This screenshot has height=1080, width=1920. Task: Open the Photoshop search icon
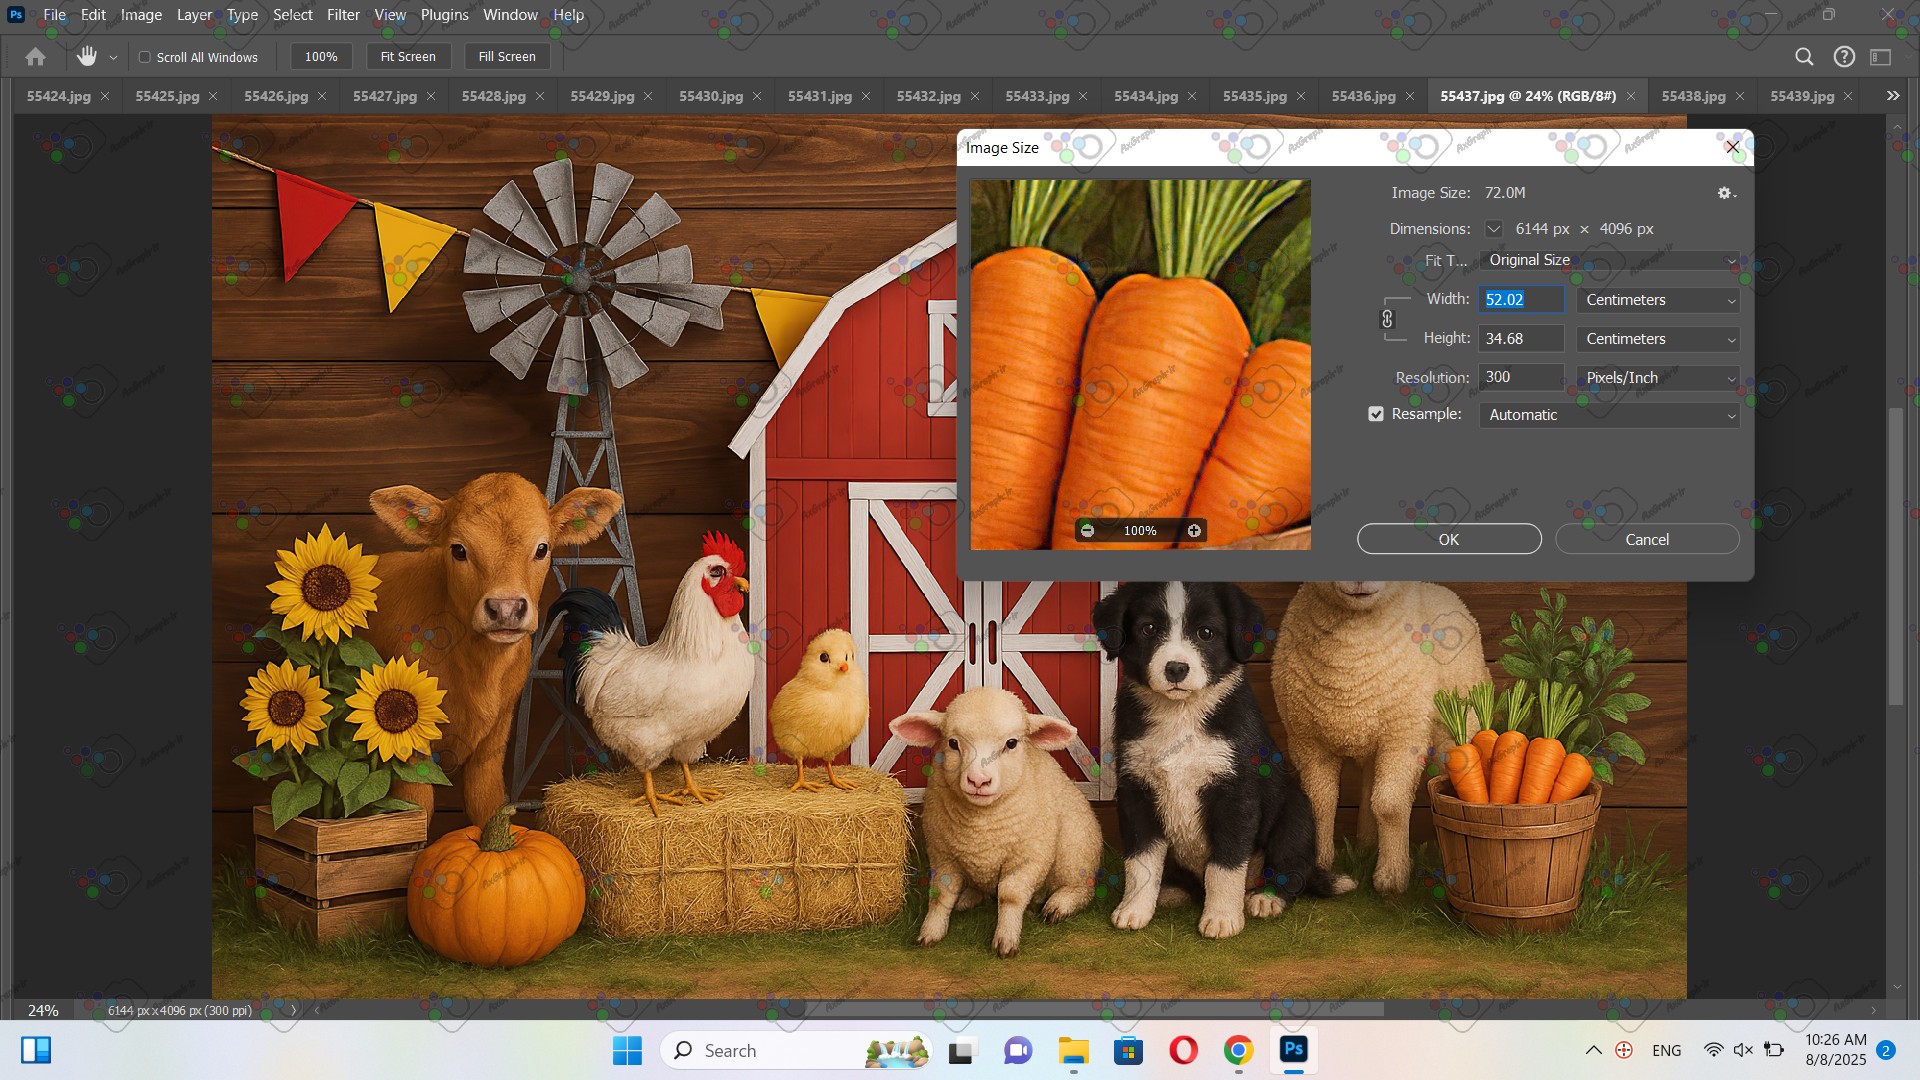coord(1804,57)
